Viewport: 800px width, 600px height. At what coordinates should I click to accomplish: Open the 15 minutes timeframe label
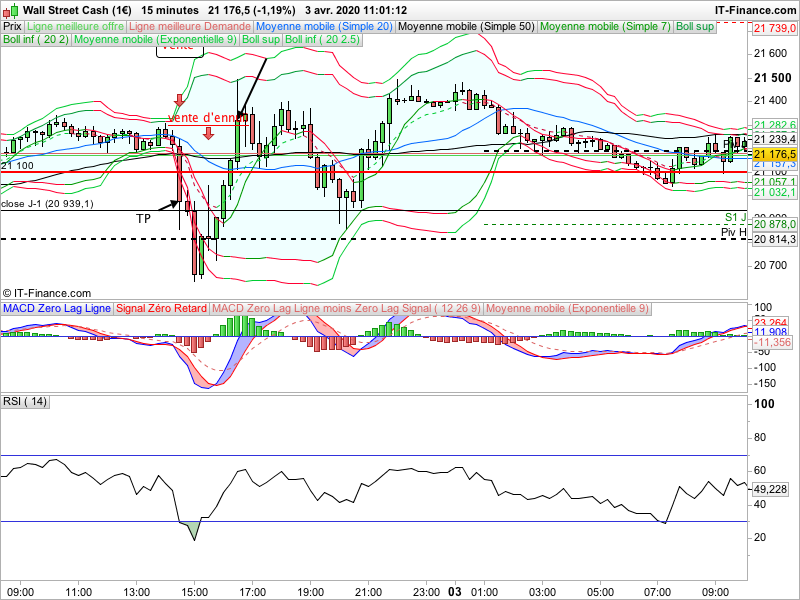[x=170, y=10]
